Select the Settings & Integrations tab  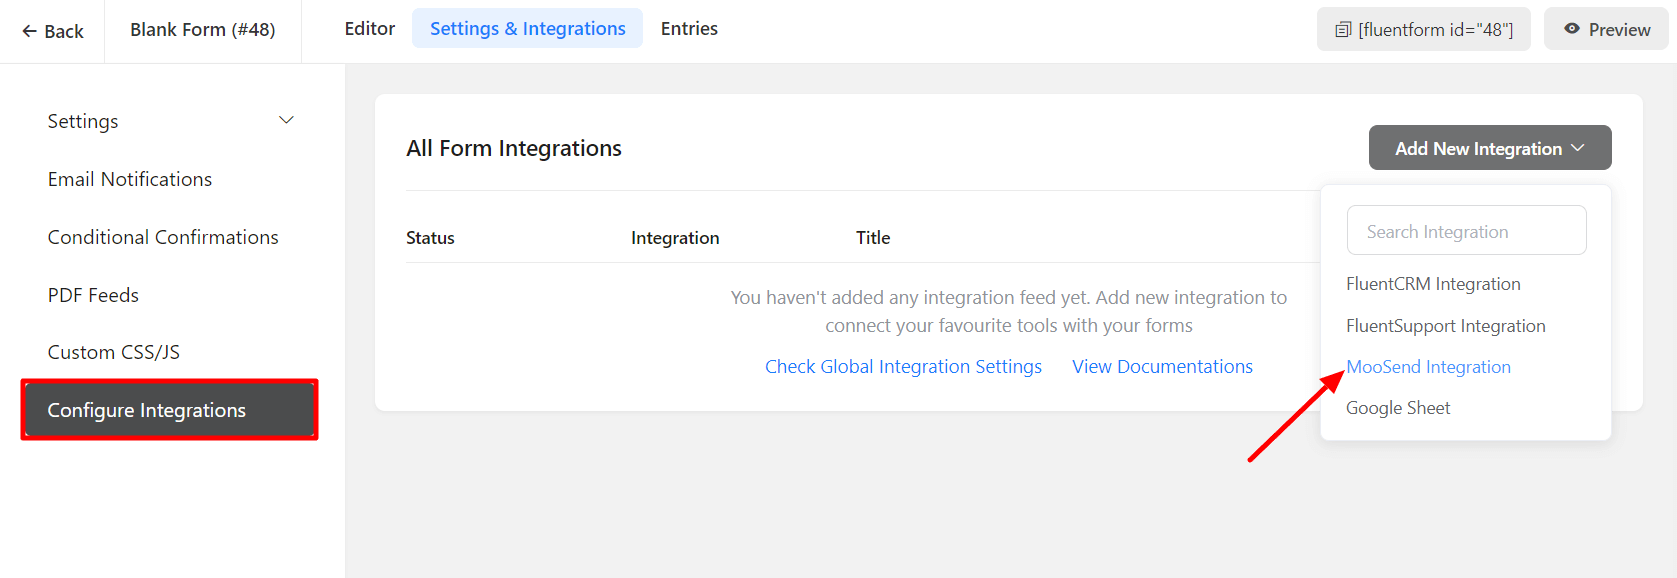[527, 29]
